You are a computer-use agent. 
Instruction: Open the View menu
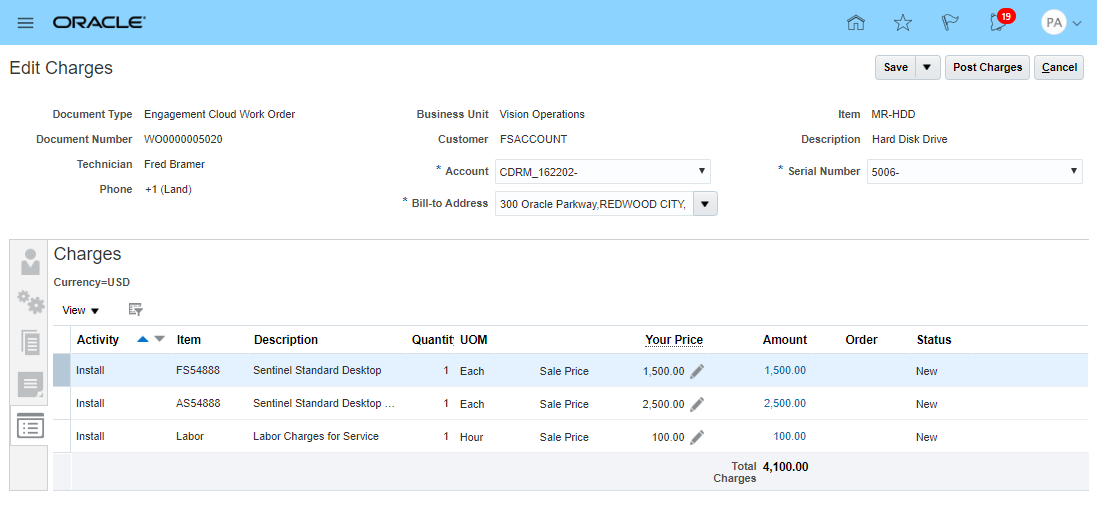(x=80, y=311)
